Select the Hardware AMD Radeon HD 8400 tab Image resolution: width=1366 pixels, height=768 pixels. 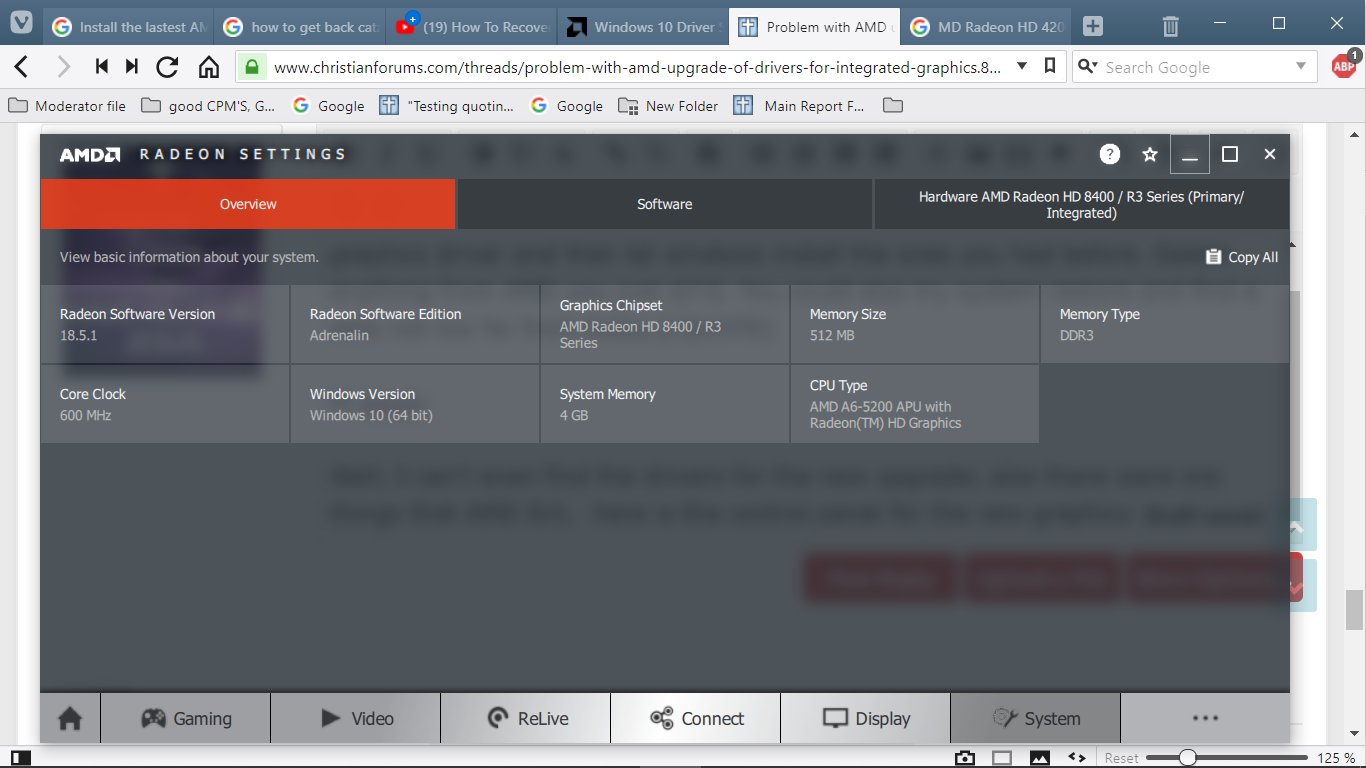[1082, 204]
